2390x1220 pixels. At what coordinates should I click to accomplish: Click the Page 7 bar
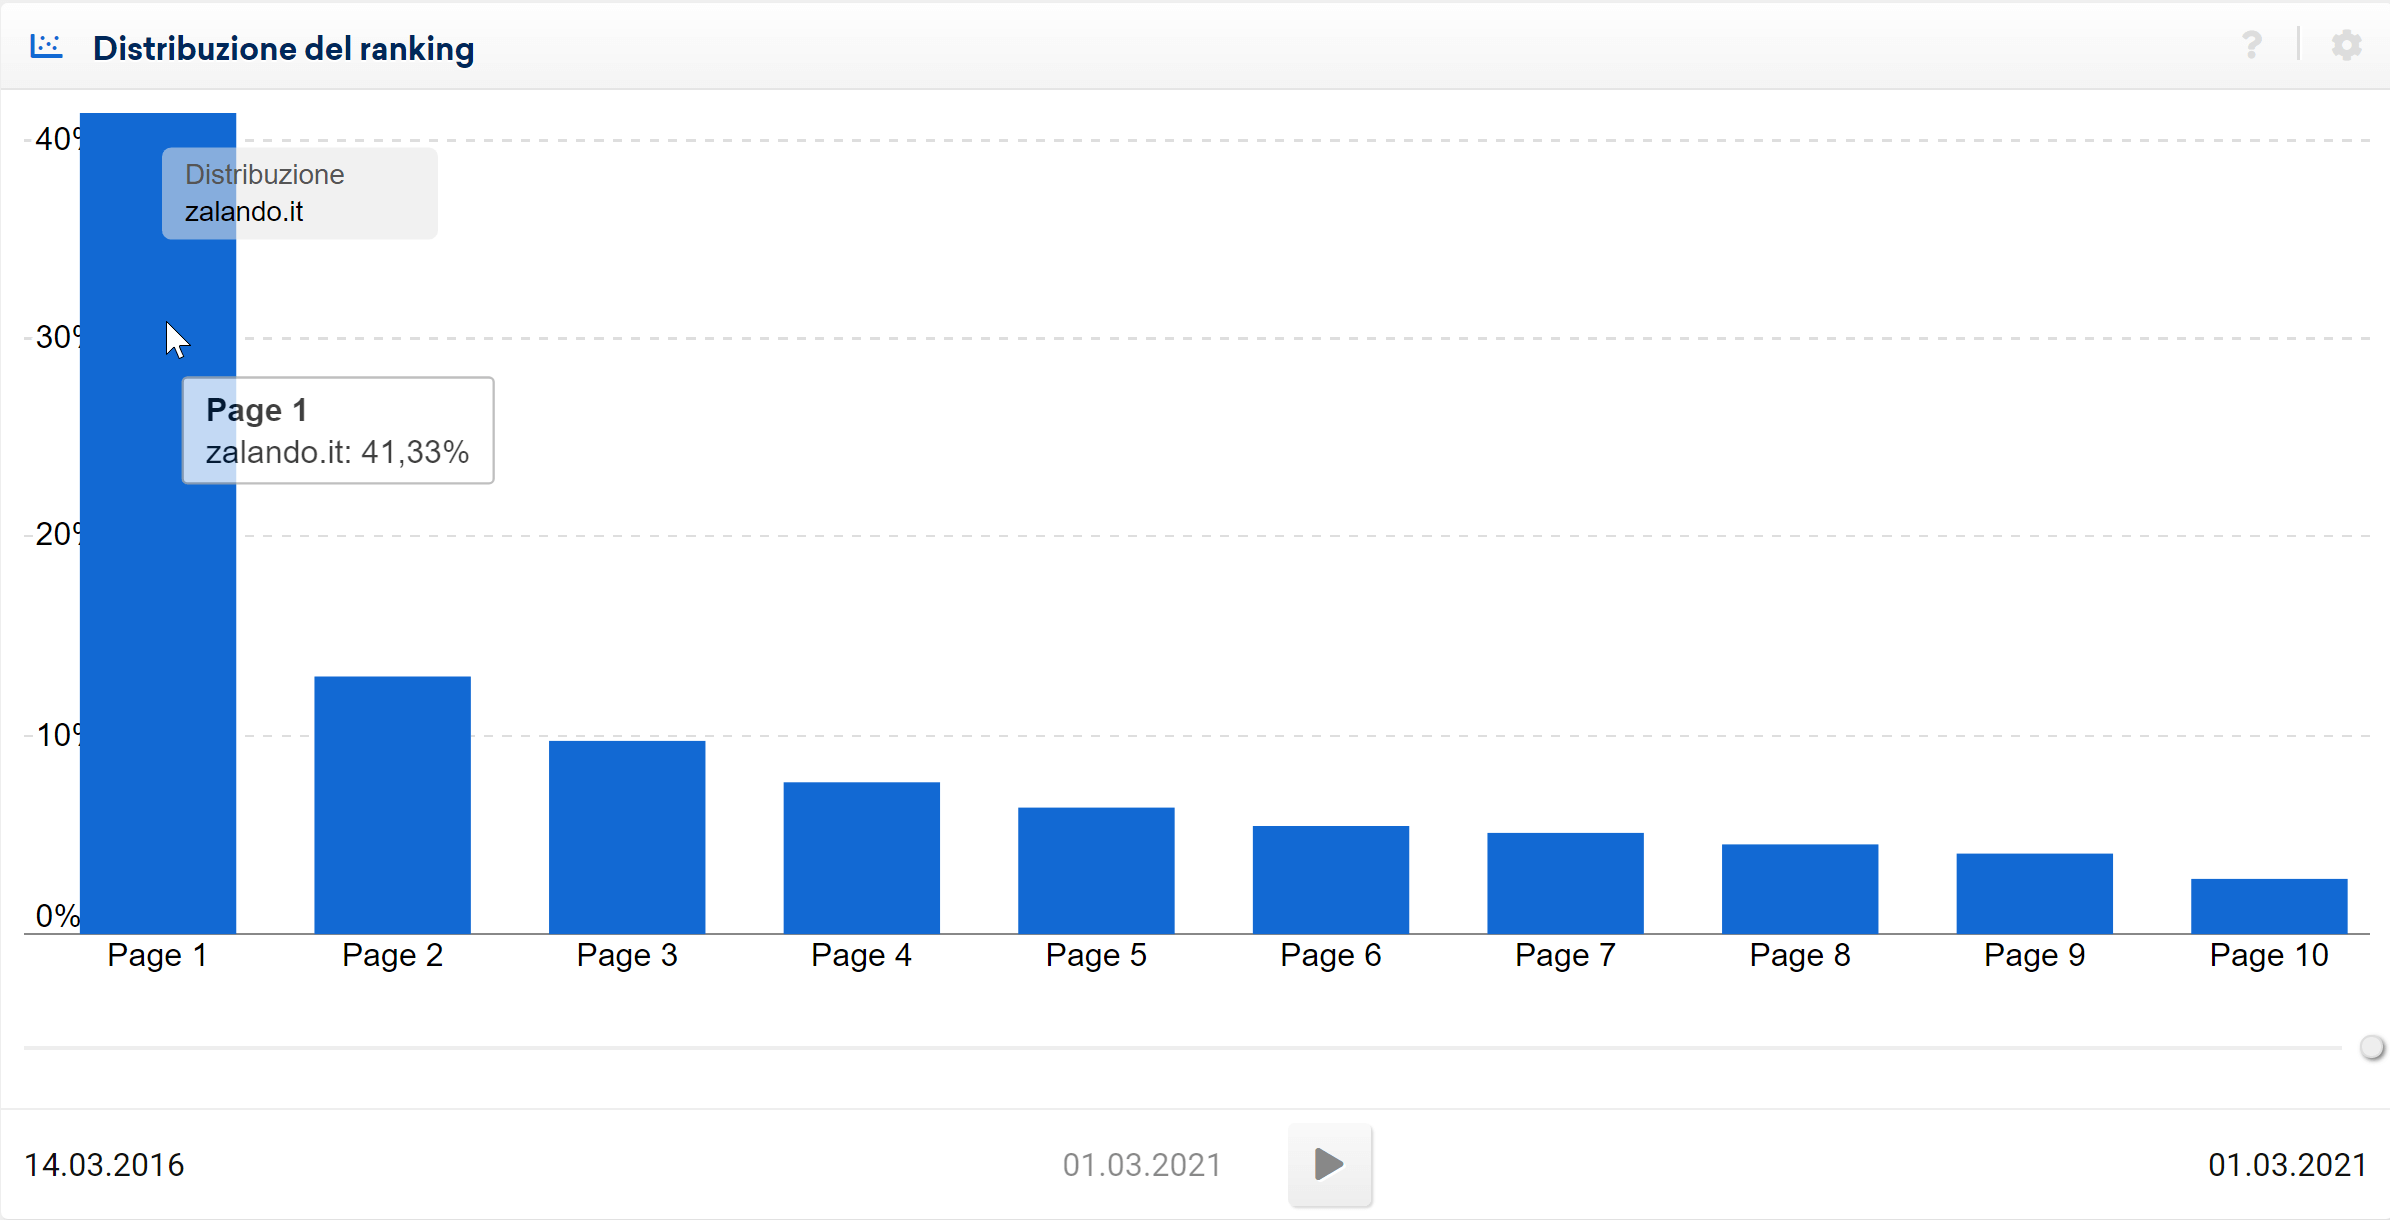pyautogui.click(x=1565, y=882)
